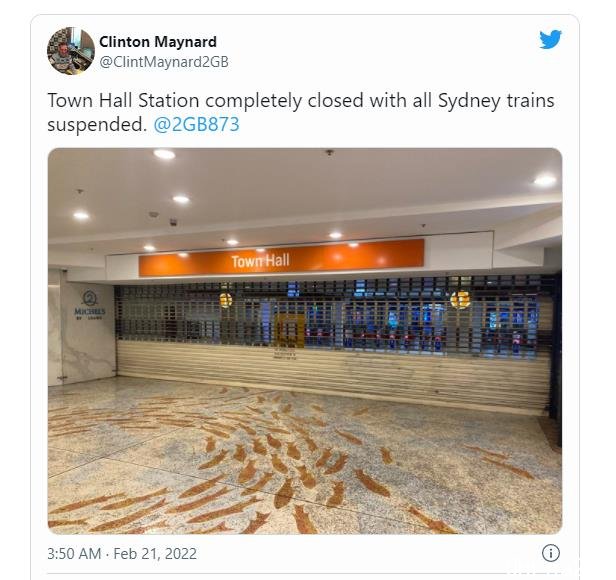Follow the @2GB873 mention link

click(196, 125)
